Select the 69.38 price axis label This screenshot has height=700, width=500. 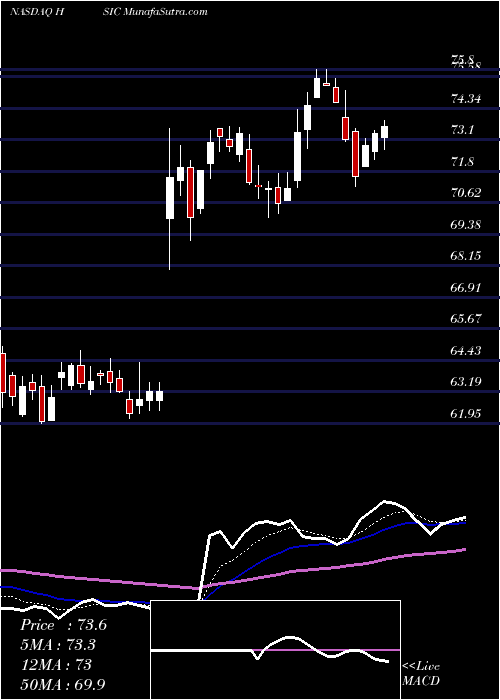pos(466,225)
